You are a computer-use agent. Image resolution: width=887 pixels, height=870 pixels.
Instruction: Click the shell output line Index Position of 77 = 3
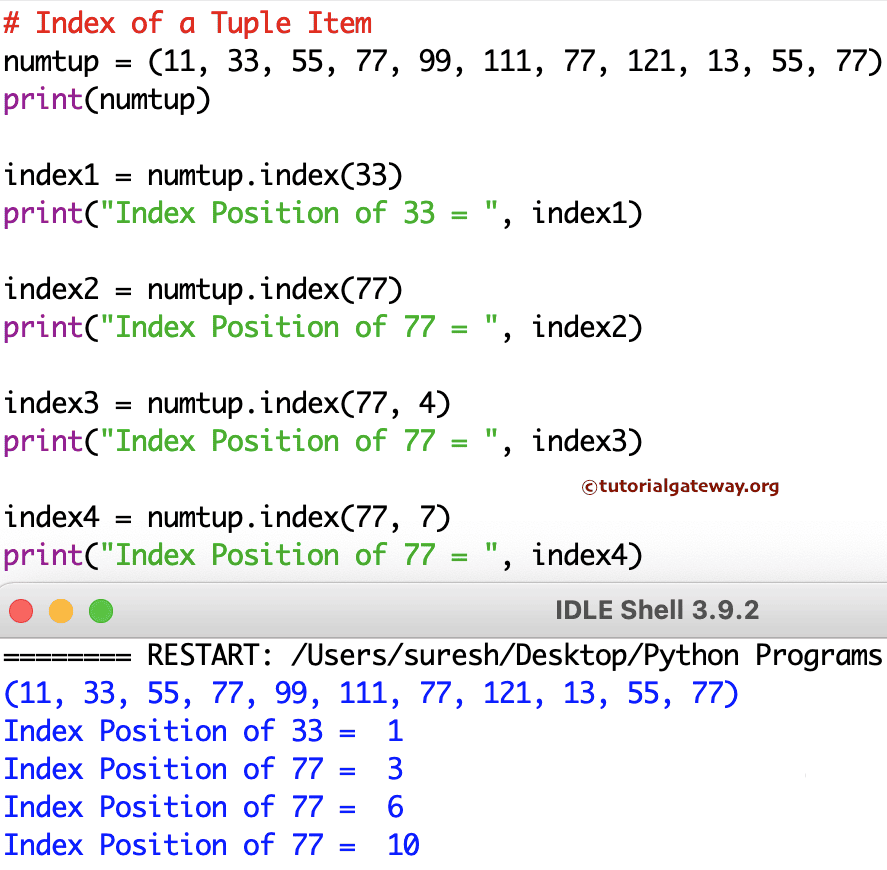click(x=200, y=769)
